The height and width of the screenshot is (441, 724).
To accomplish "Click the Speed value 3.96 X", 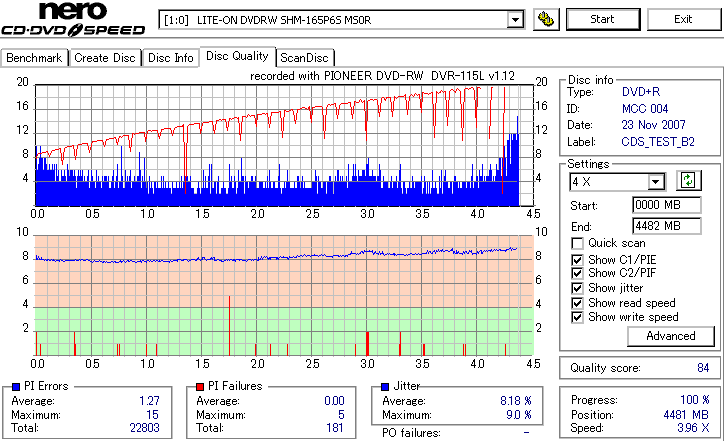I will pos(693,428).
